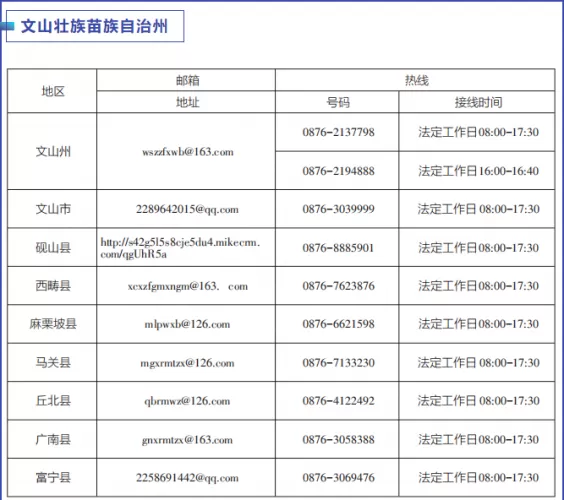Click hours cell in the 丘北县 row
564x500 pixels.
click(478, 401)
